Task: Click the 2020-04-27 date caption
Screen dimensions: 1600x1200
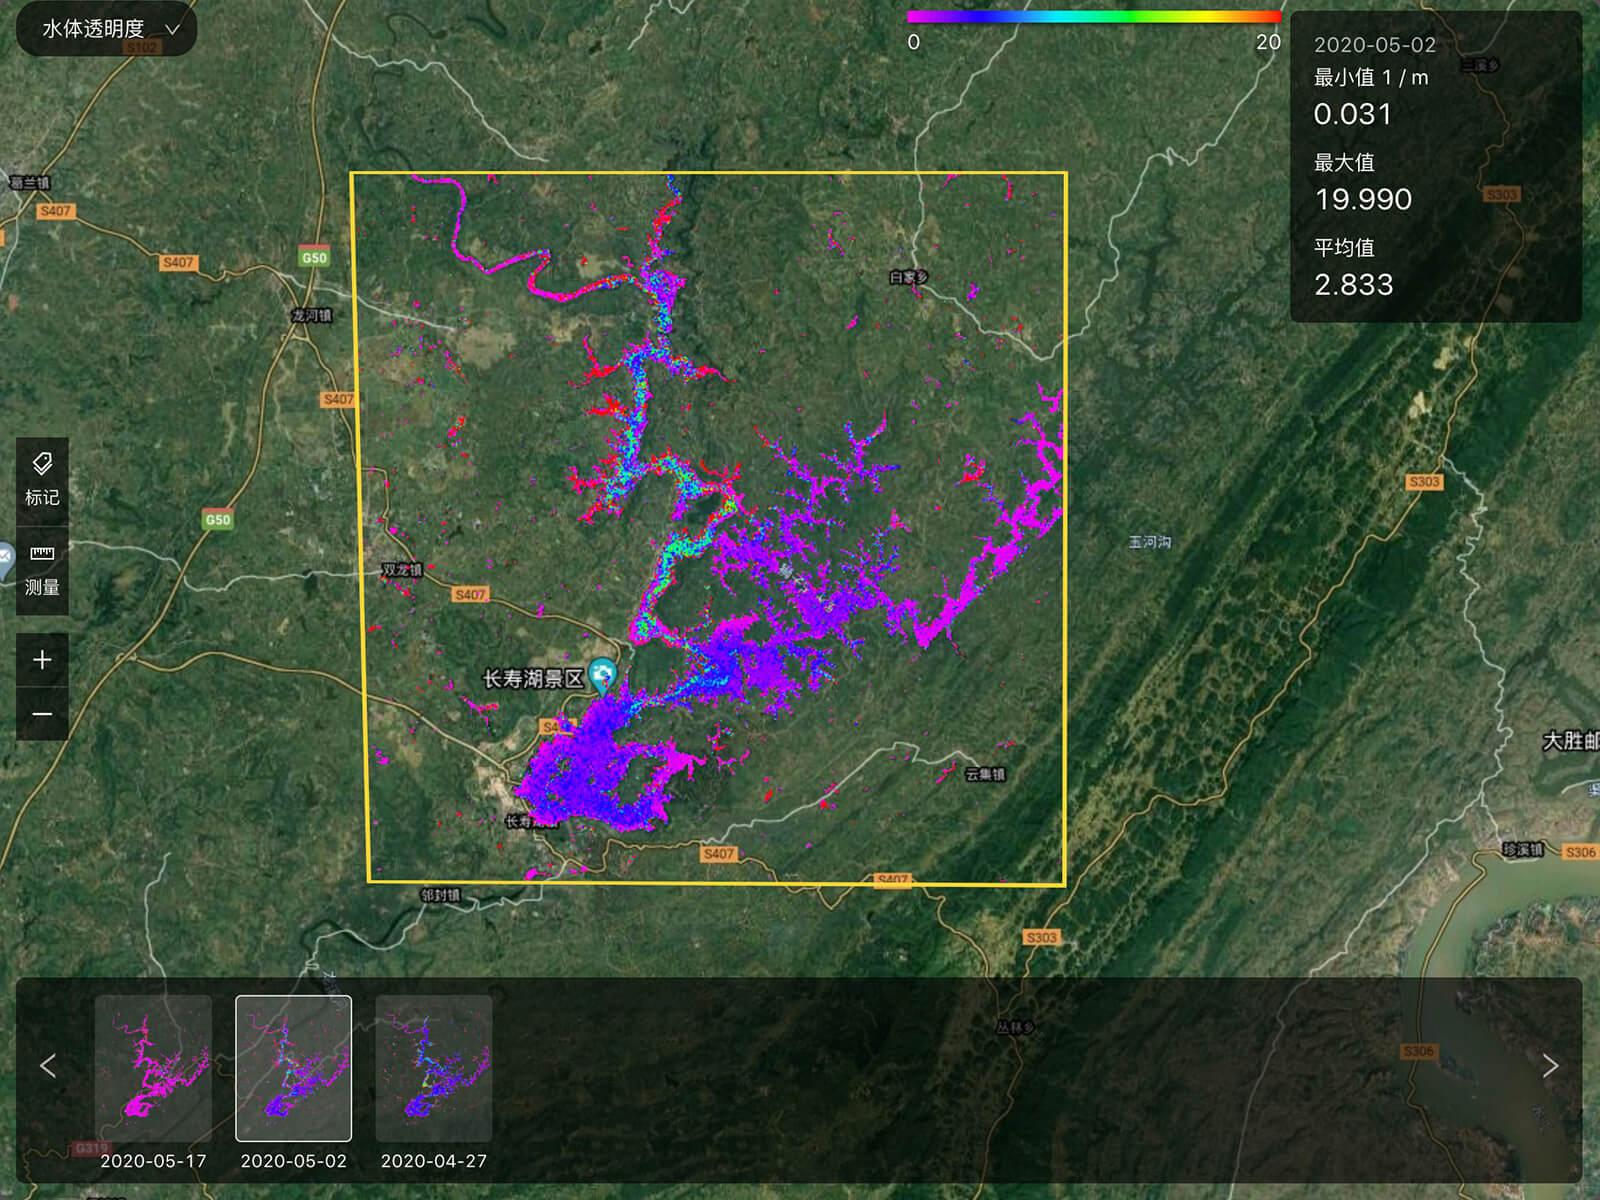Action: tap(433, 1161)
